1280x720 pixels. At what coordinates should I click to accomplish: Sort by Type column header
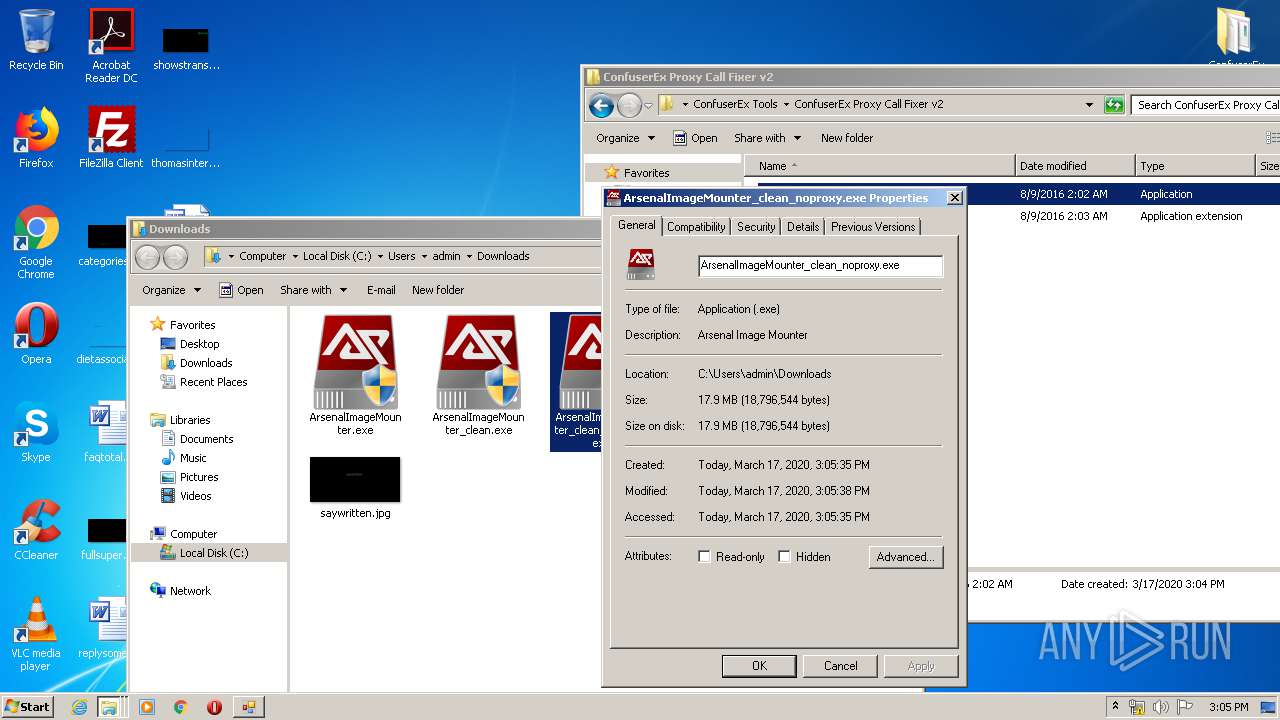[x=1195, y=166]
